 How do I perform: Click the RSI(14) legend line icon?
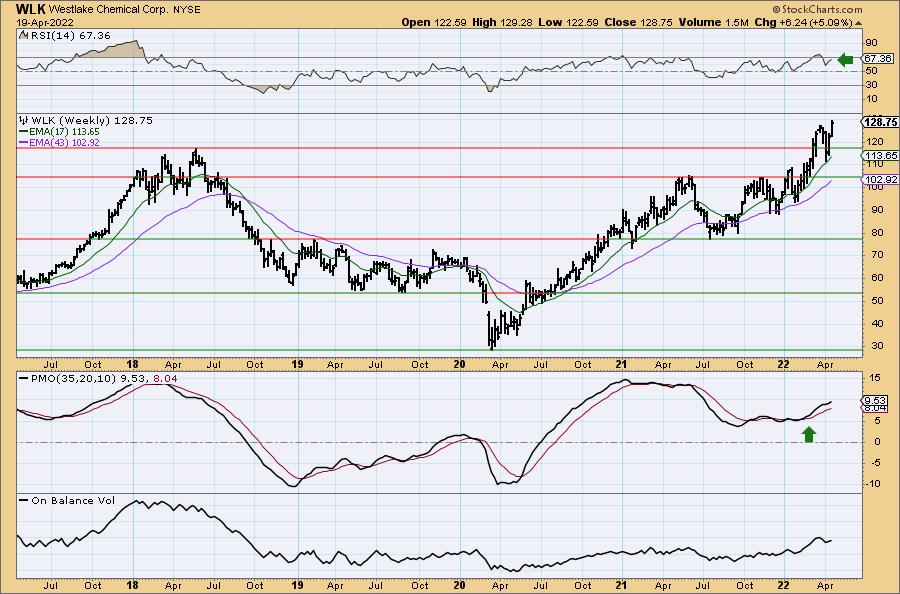pyautogui.click(x=22, y=35)
